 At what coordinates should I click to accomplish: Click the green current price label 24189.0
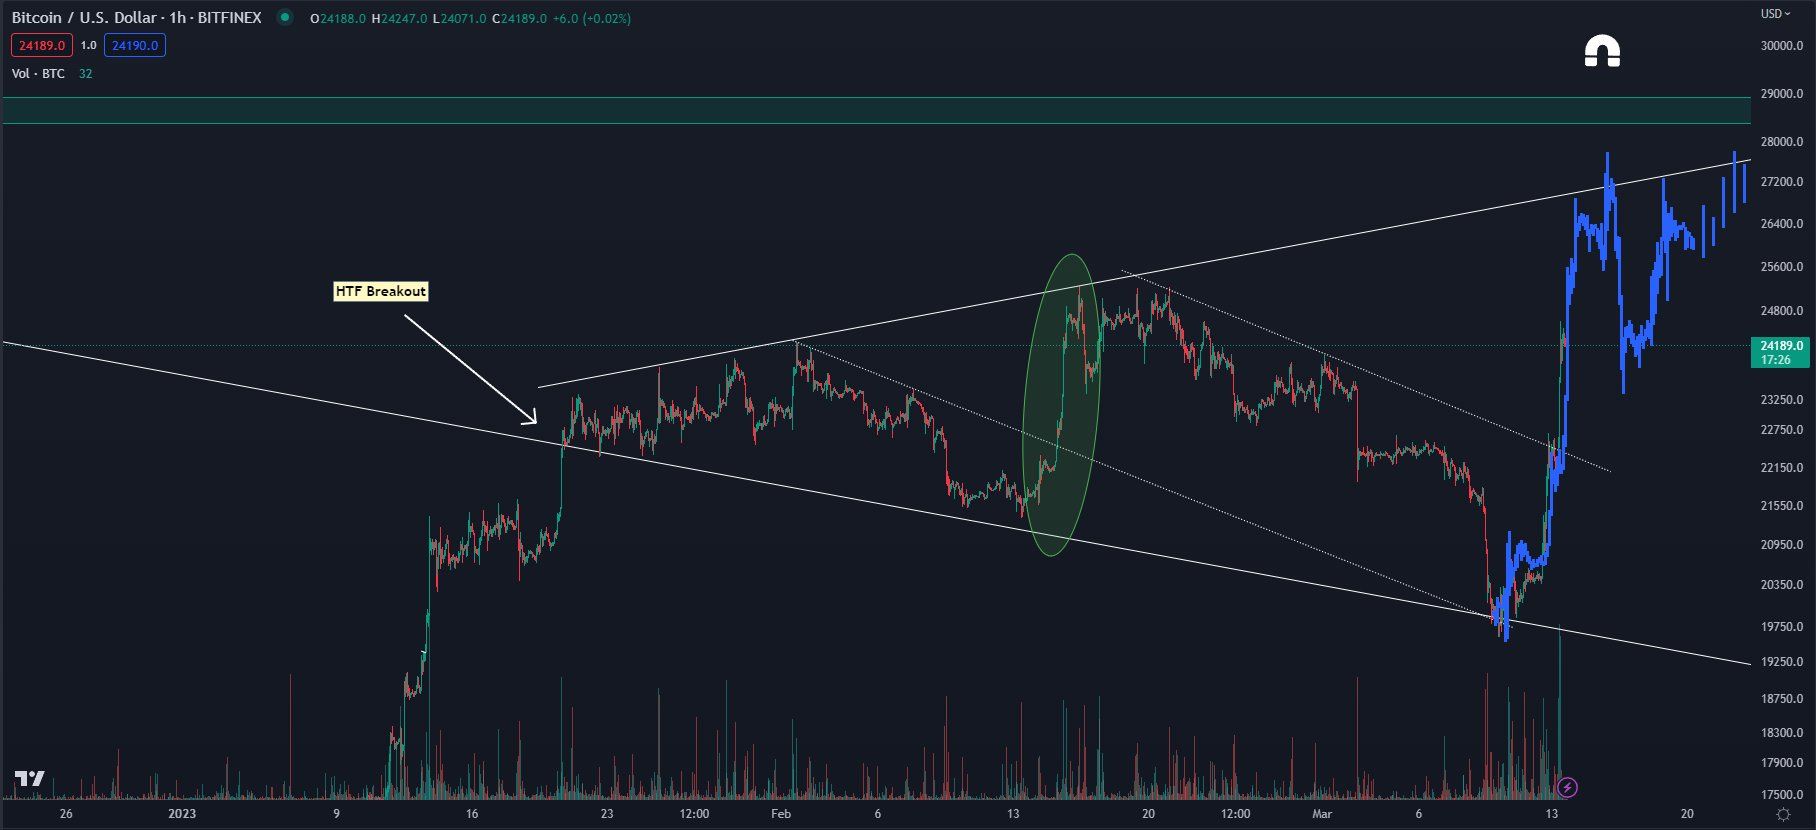tap(1782, 352)
